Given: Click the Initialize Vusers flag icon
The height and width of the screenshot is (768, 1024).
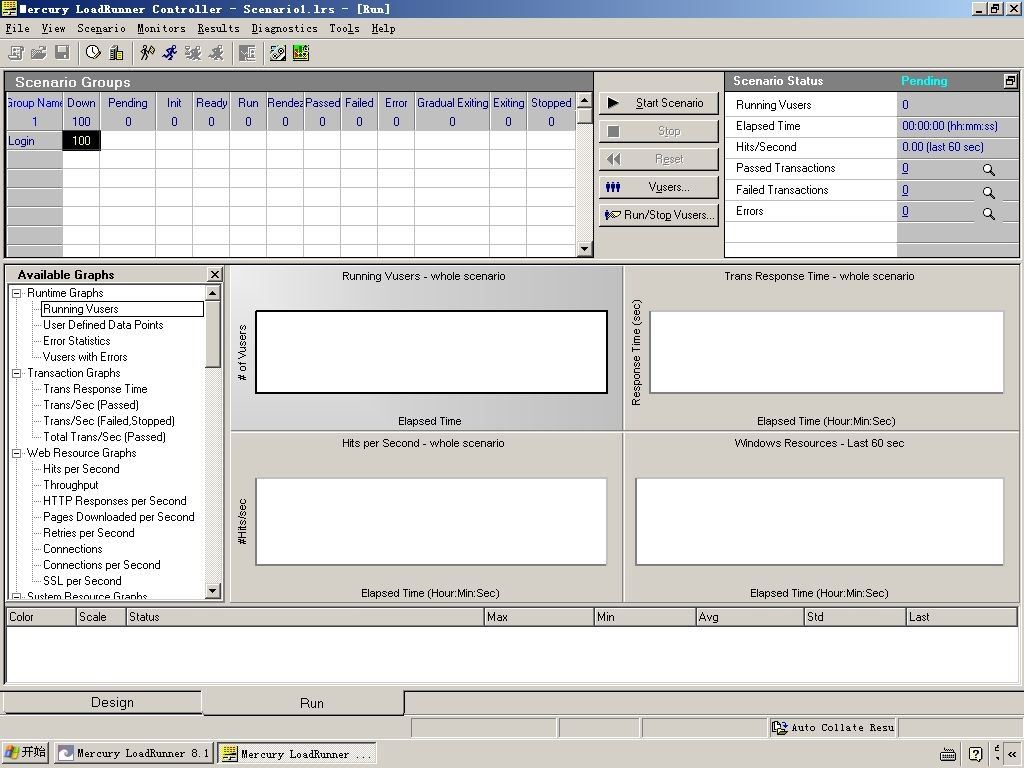Looking at the screenshot, I should click(147, 53).
